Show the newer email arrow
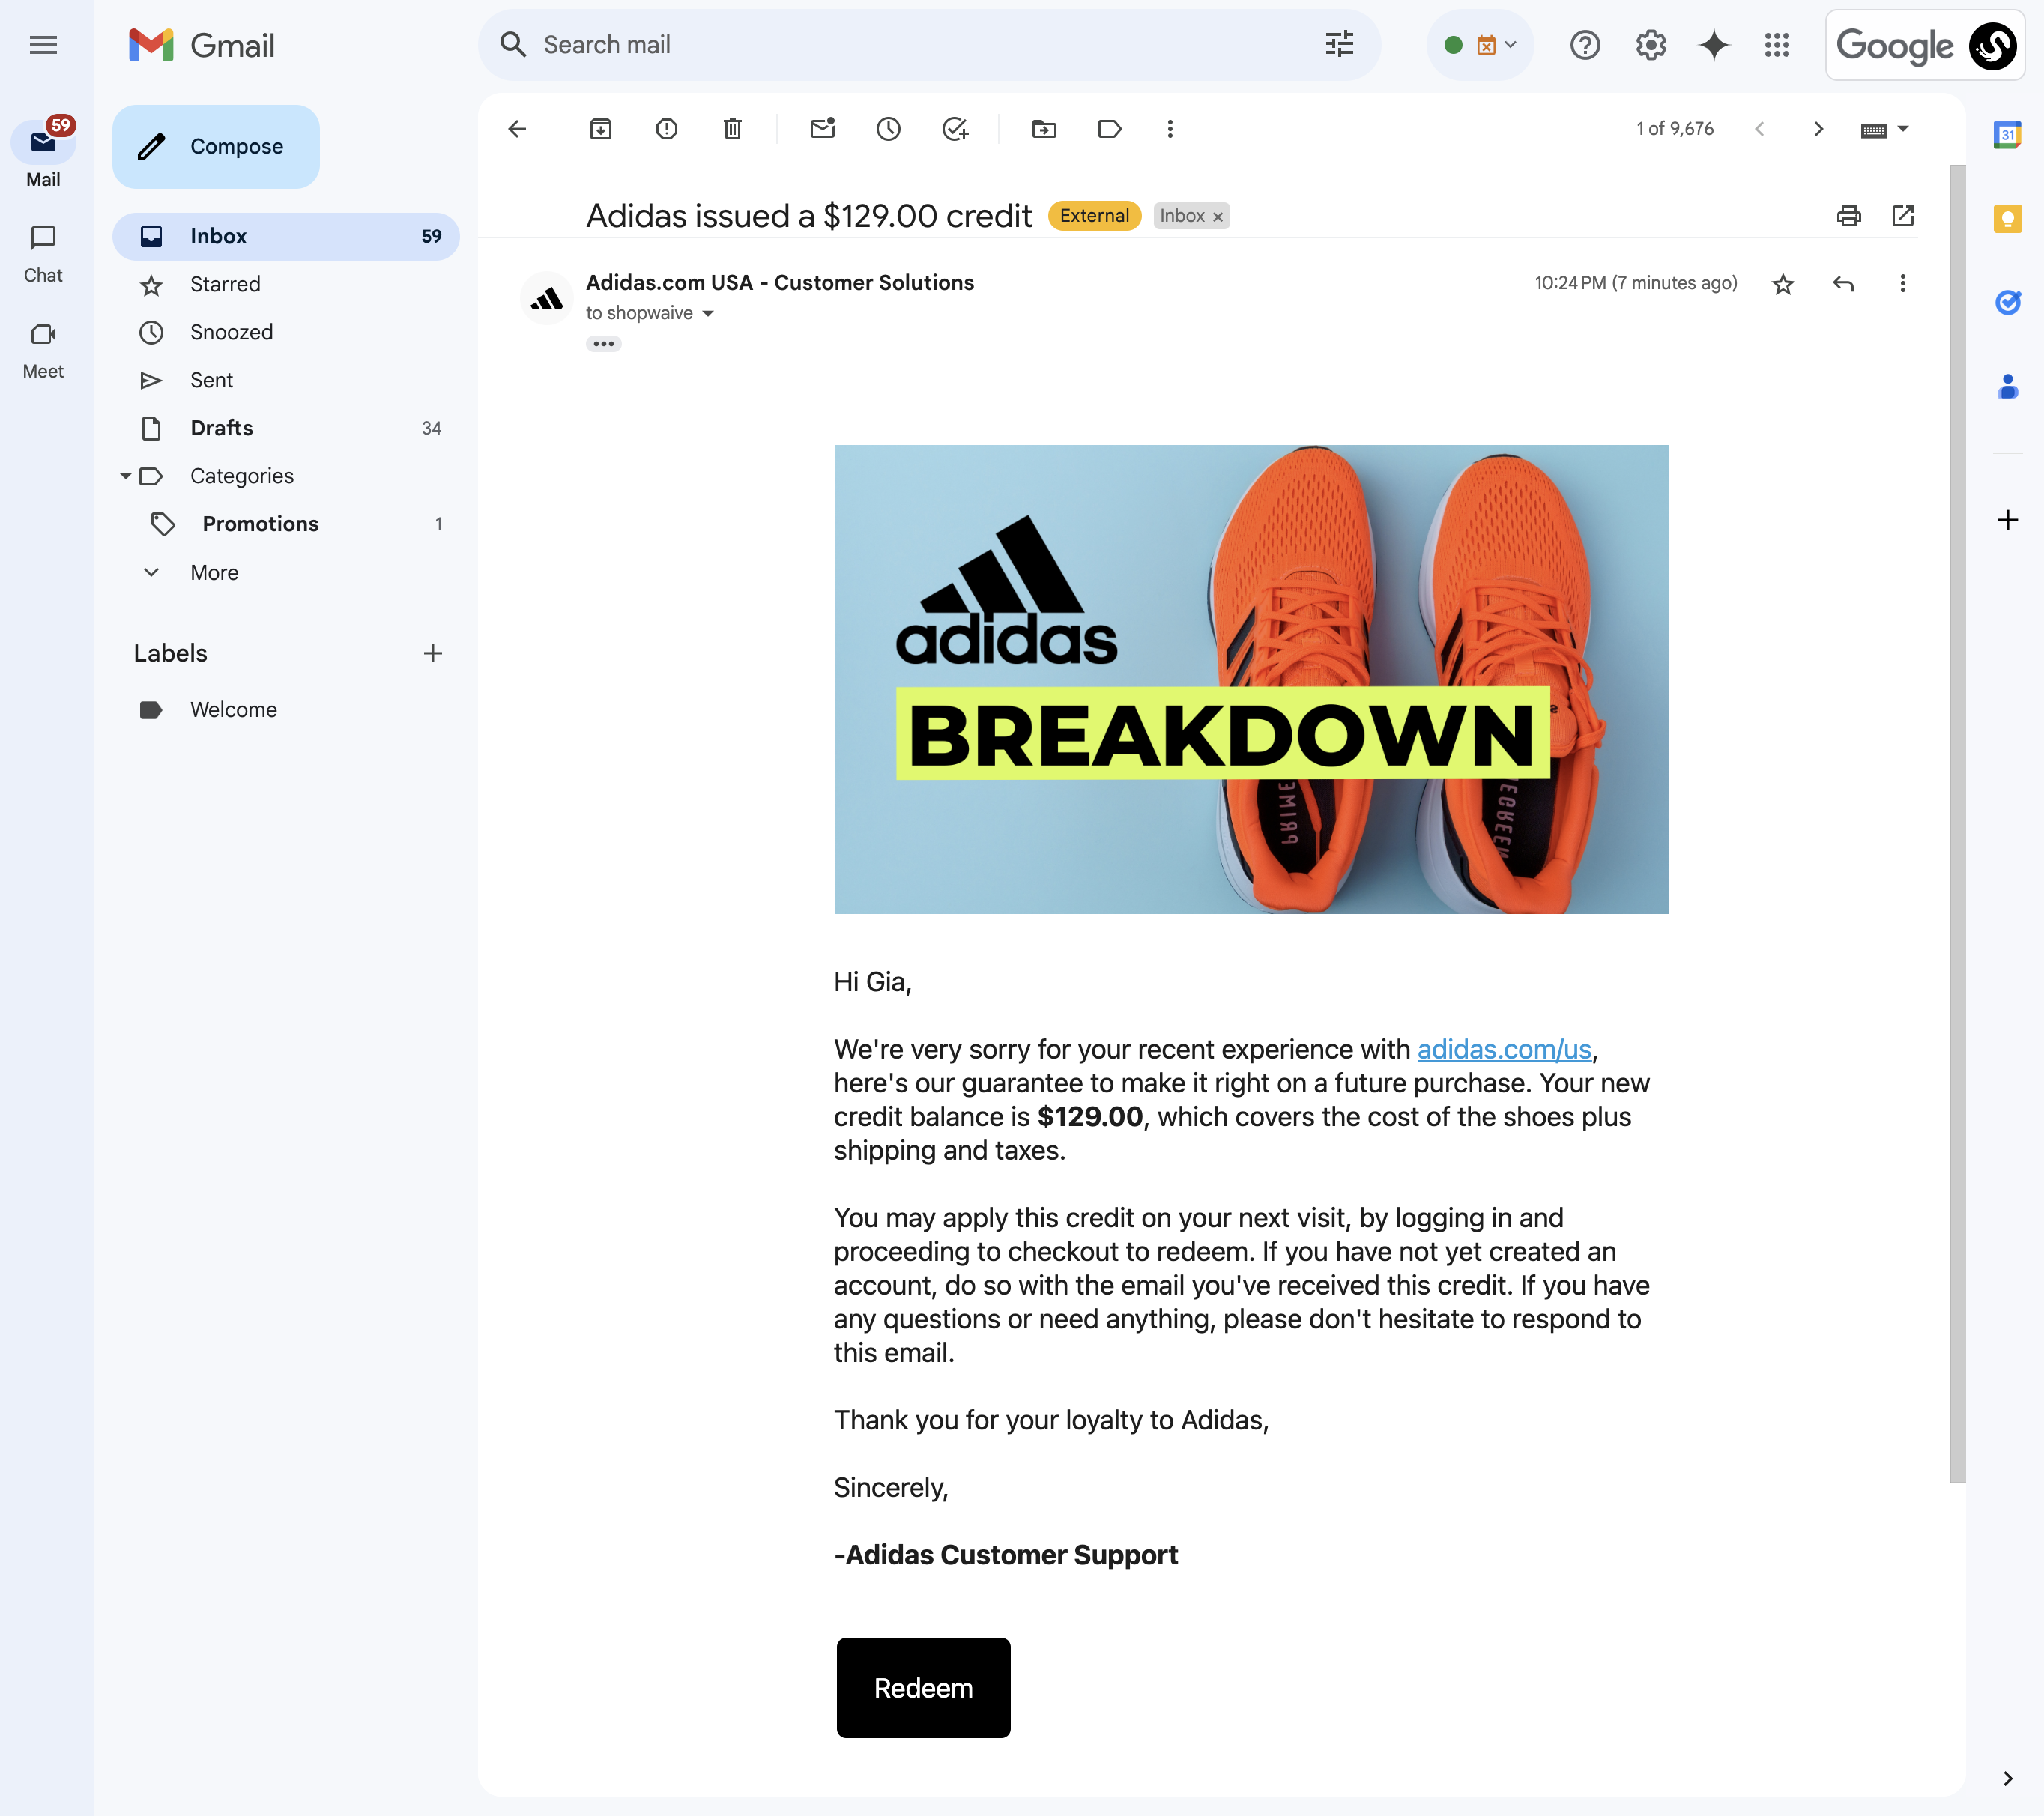The width and height of the screenshot is (2044, 1816). click(1760, 129)
